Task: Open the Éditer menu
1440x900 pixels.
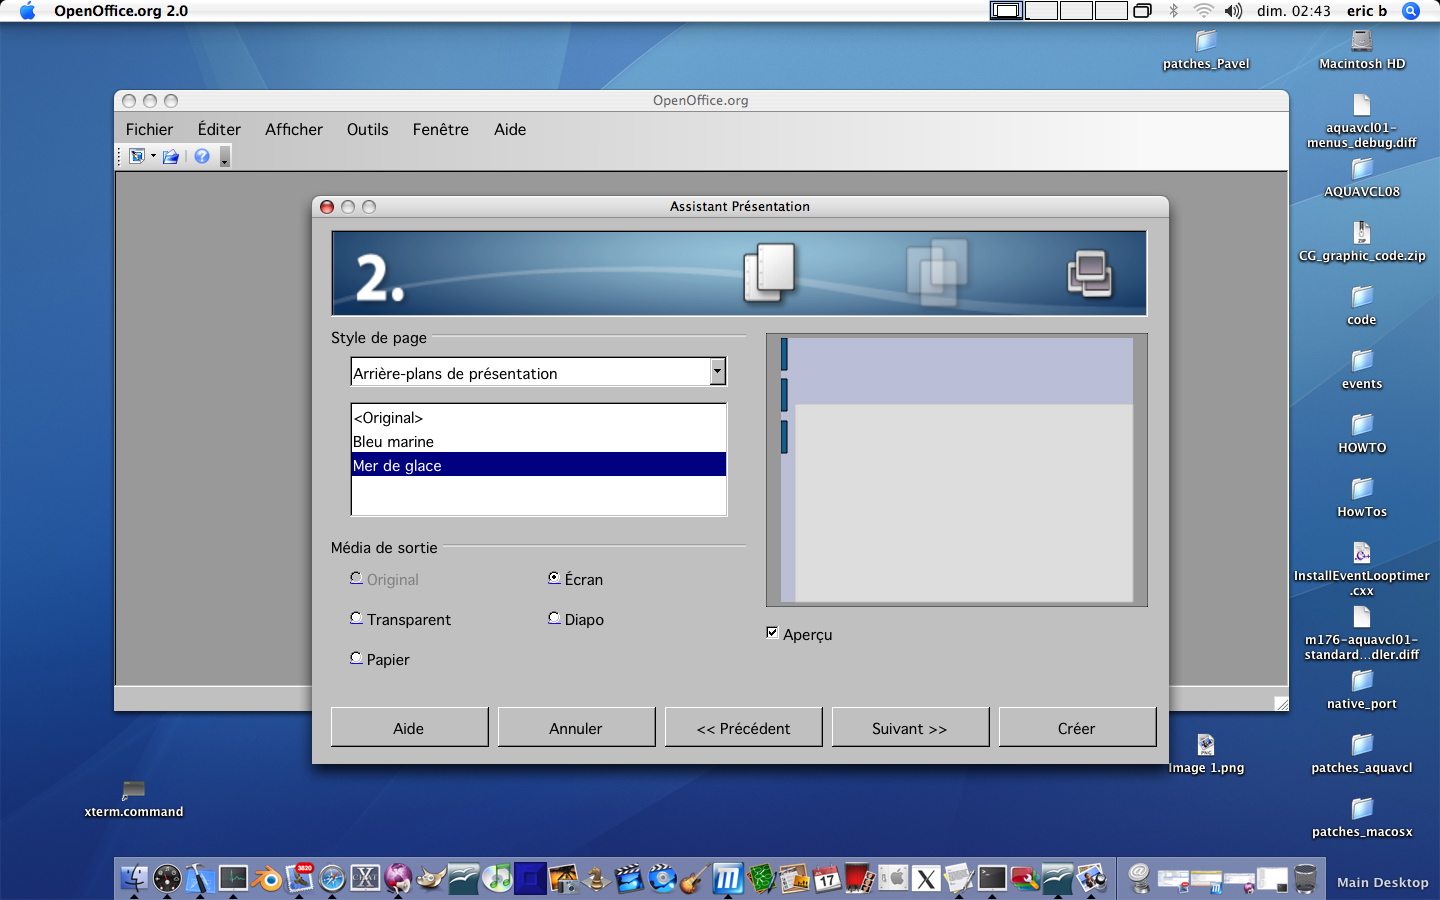Action: (x=219, y=129)
